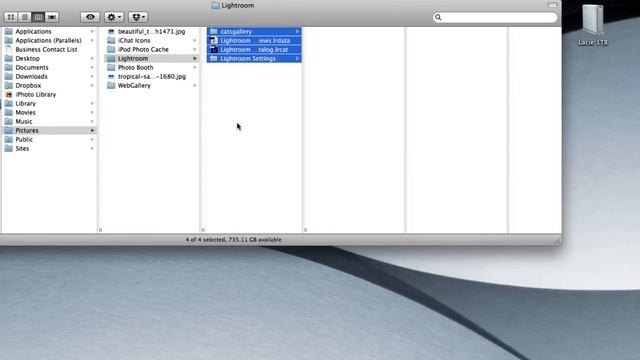The height and width of the screenshot is (360, 640).
Task: Select Applications (Parallels) folder
Action: point(49,40)
